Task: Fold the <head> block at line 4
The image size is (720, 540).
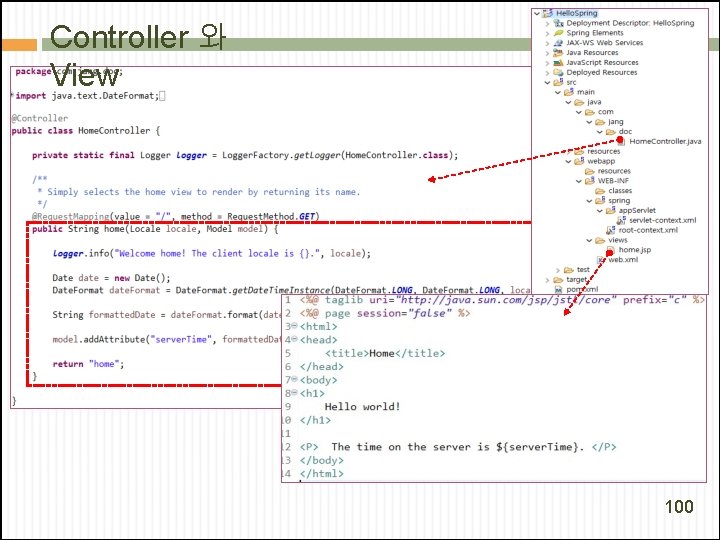Action: [294, 339]
